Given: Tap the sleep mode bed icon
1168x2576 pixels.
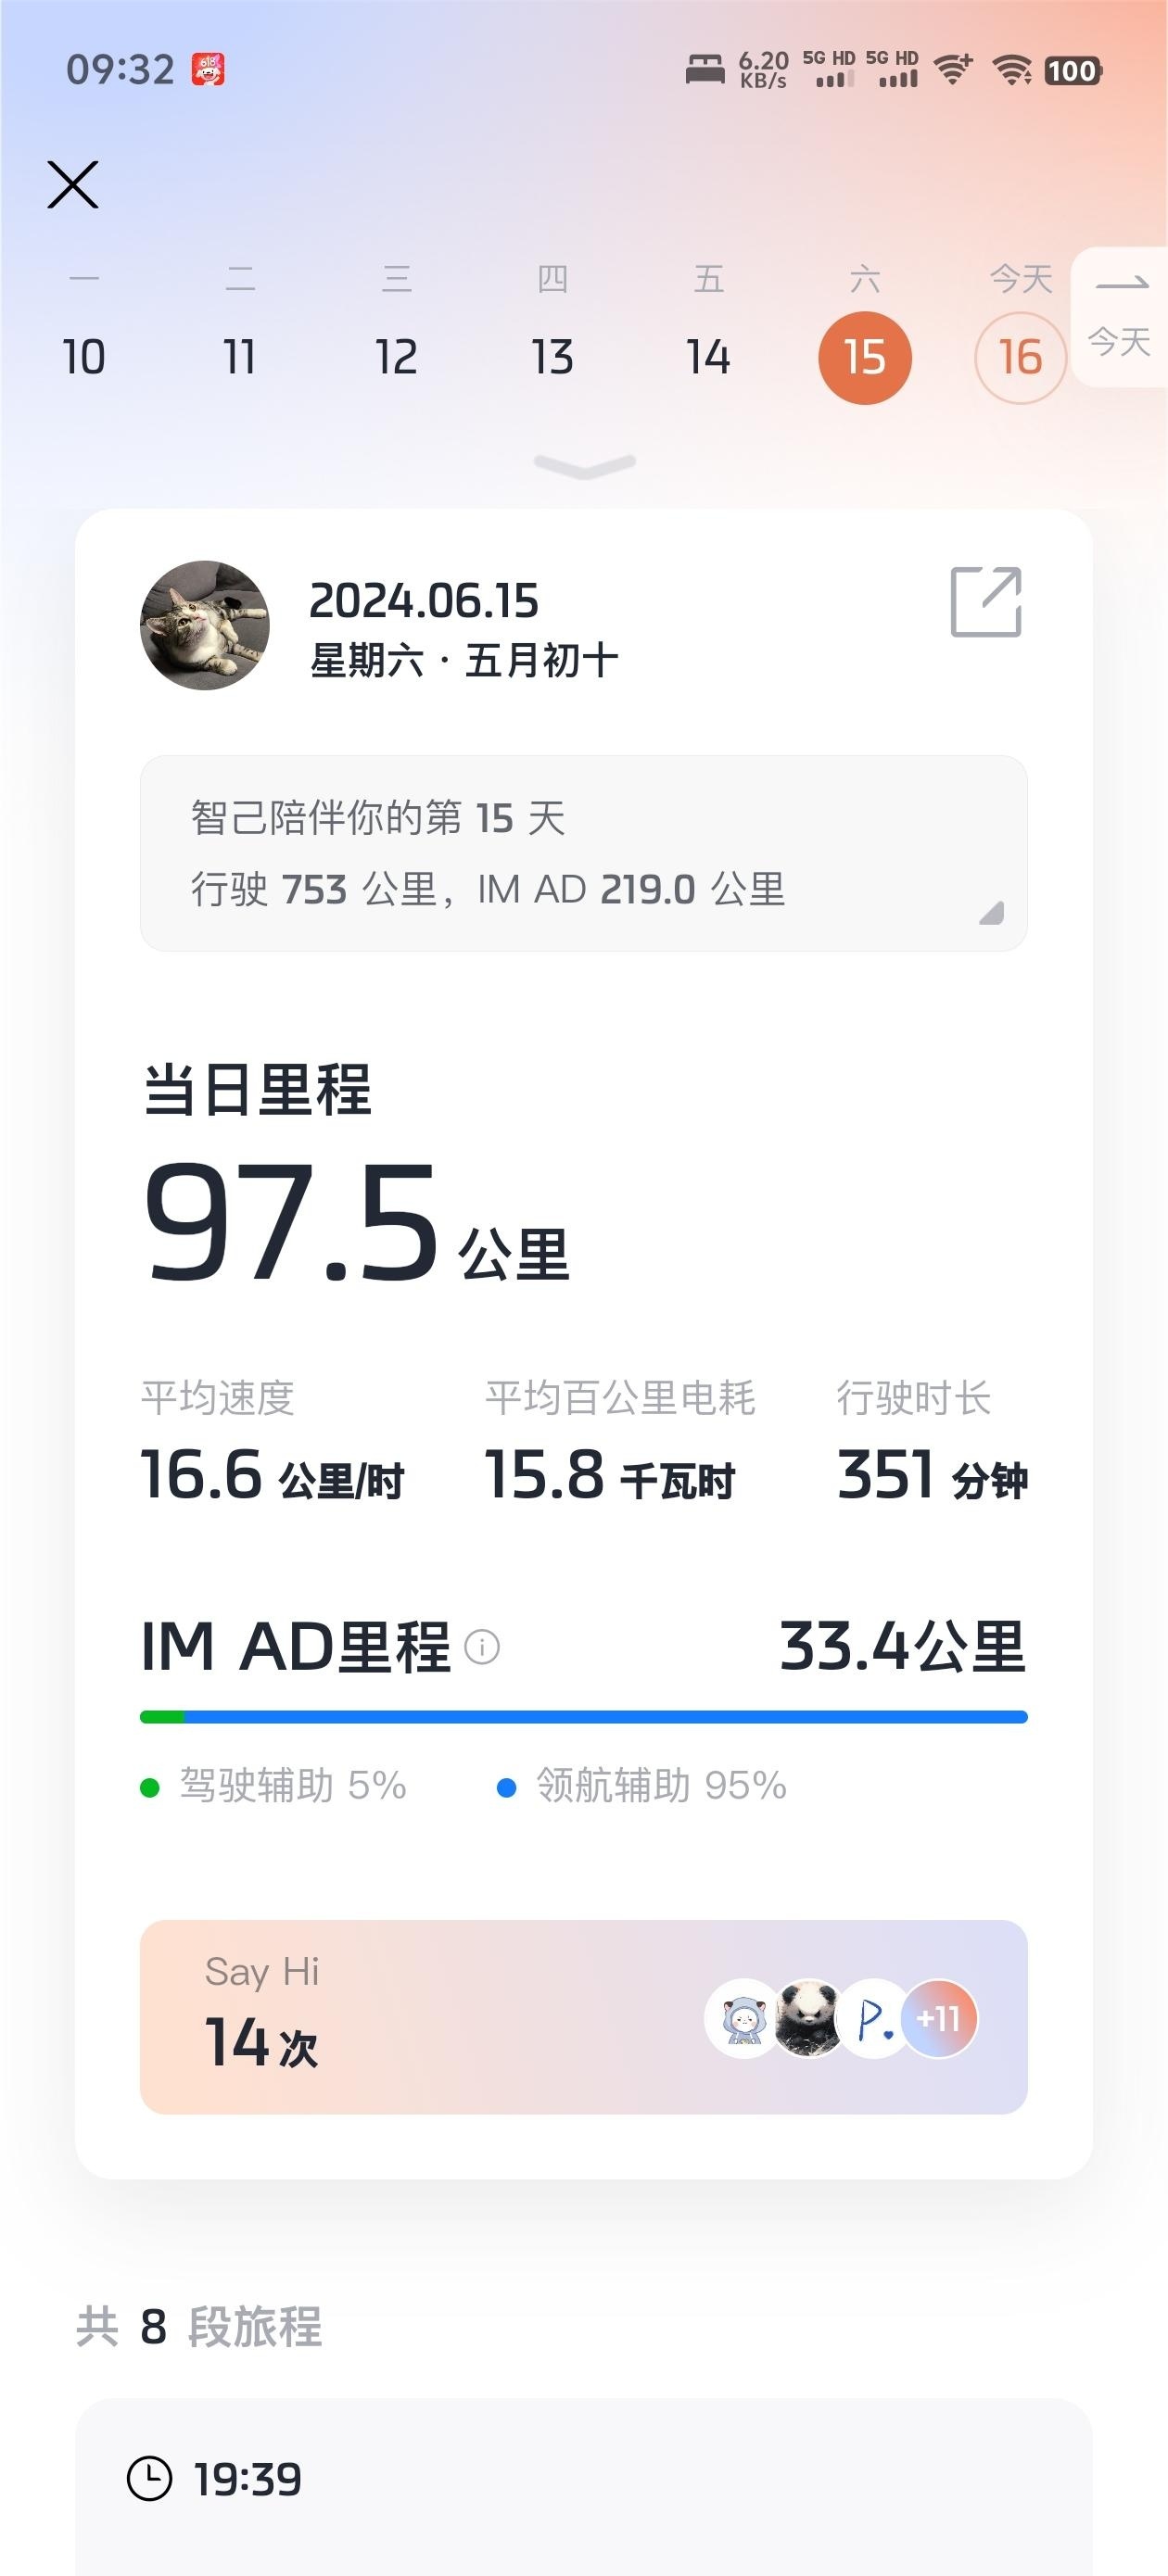Looking at the screenshot, I should (705, 70).
